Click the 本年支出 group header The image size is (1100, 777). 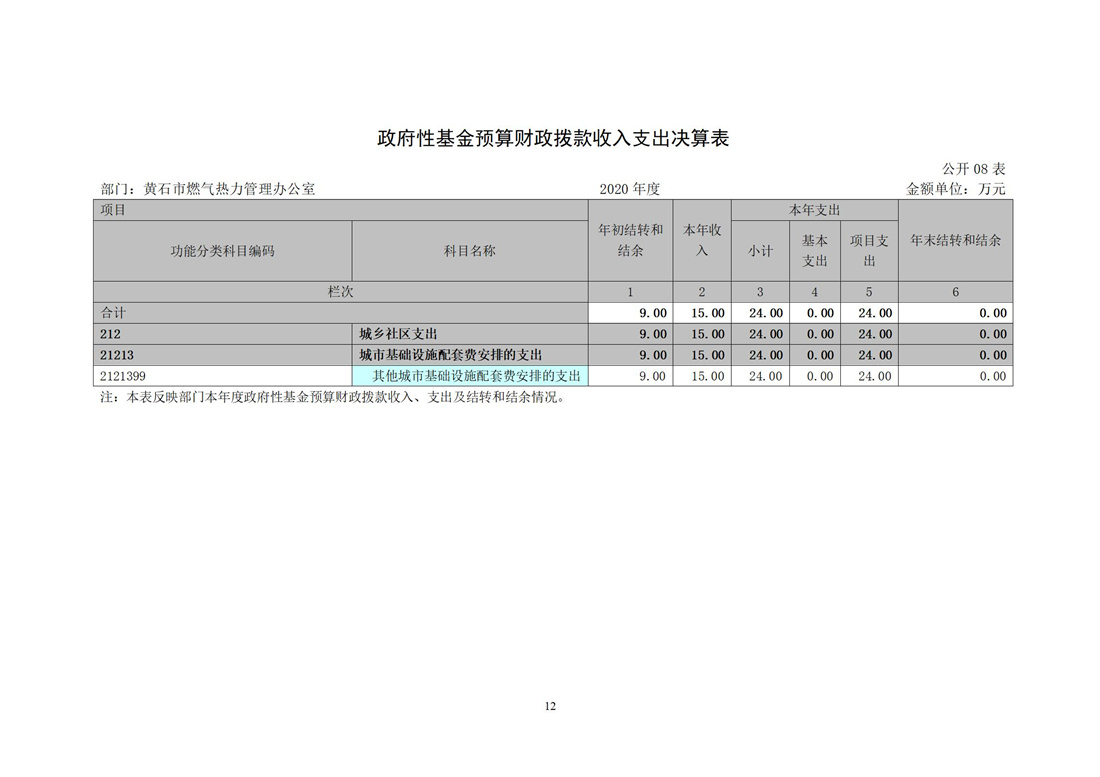tap(814, 210)
